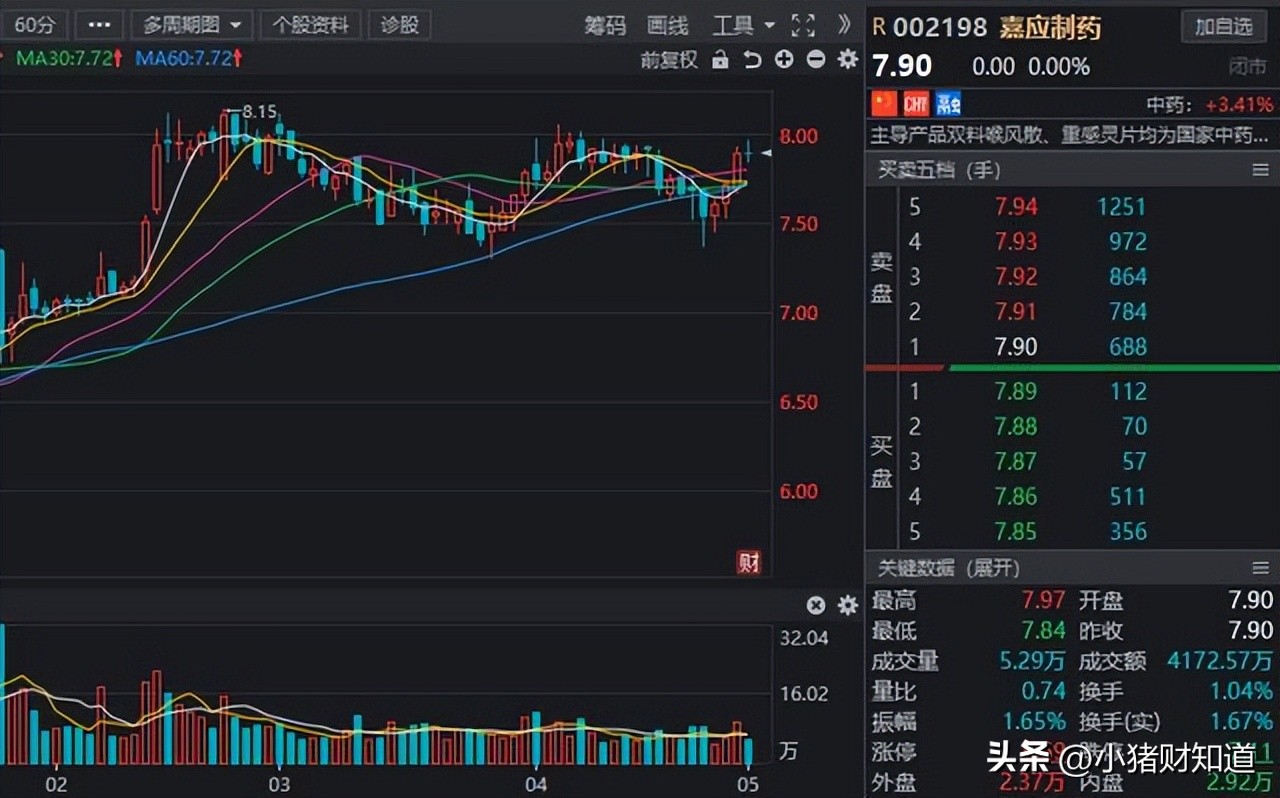Screen dimensions: 1280x798
Task: Open the chart settings gear icon
Action: pyautogui.click(x=847, y=60)
